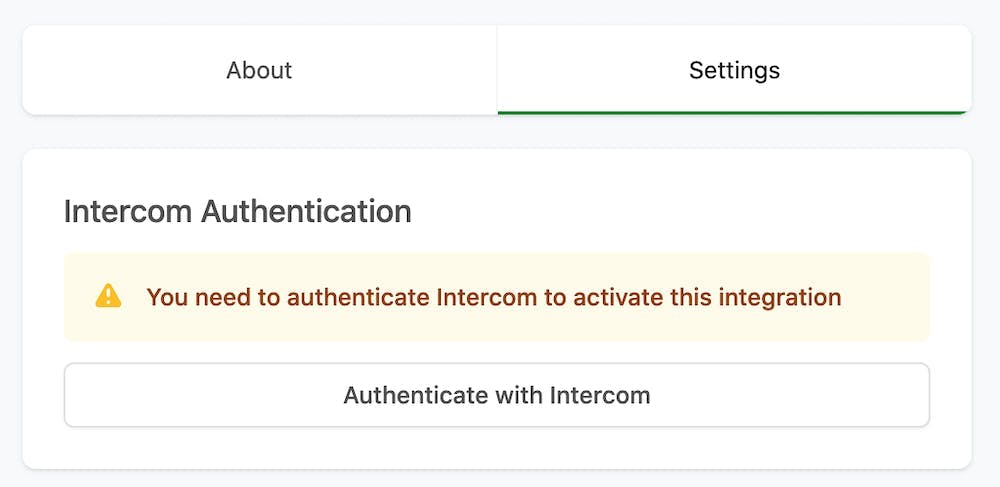Switch to the About tab
The height and width of the screenshot is (487, 1000).
(x=259, y=70)
